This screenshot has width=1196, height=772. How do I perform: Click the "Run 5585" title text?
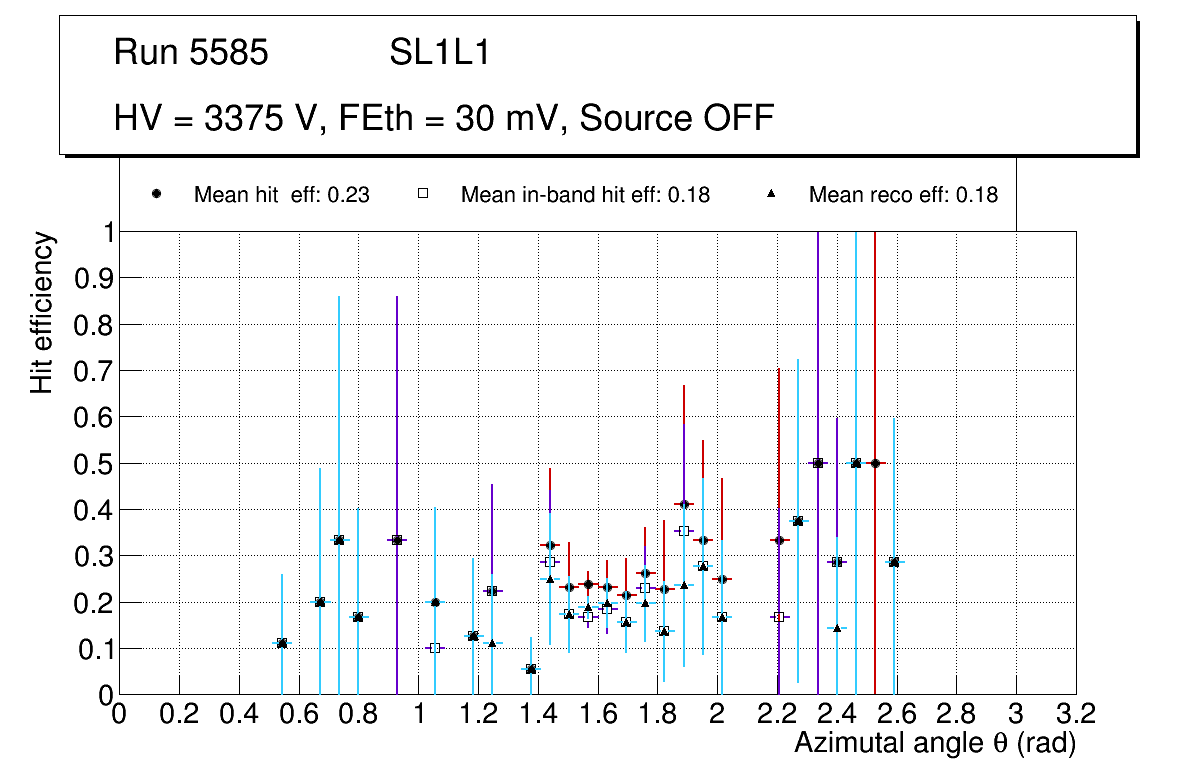pyautogui.click(x=191, y=53)
